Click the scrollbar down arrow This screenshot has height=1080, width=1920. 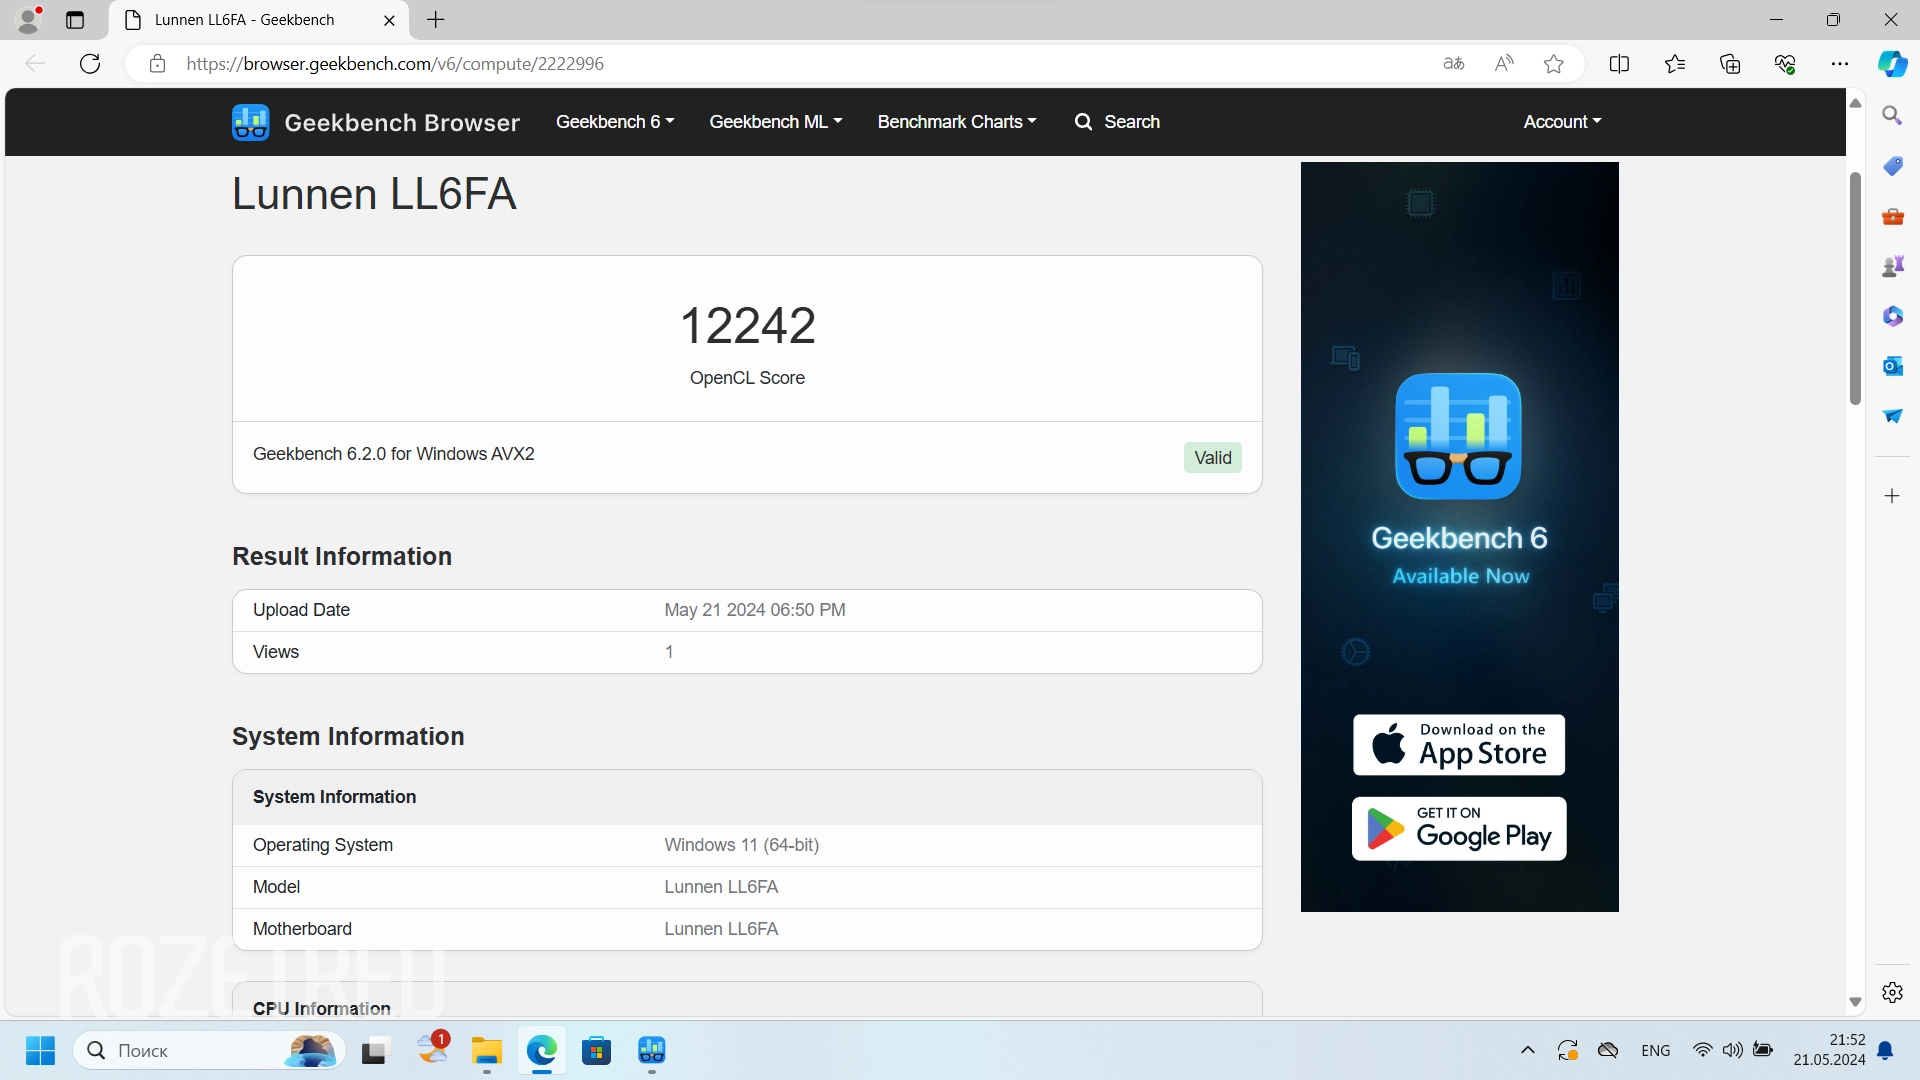(x=1855, y=1002)
